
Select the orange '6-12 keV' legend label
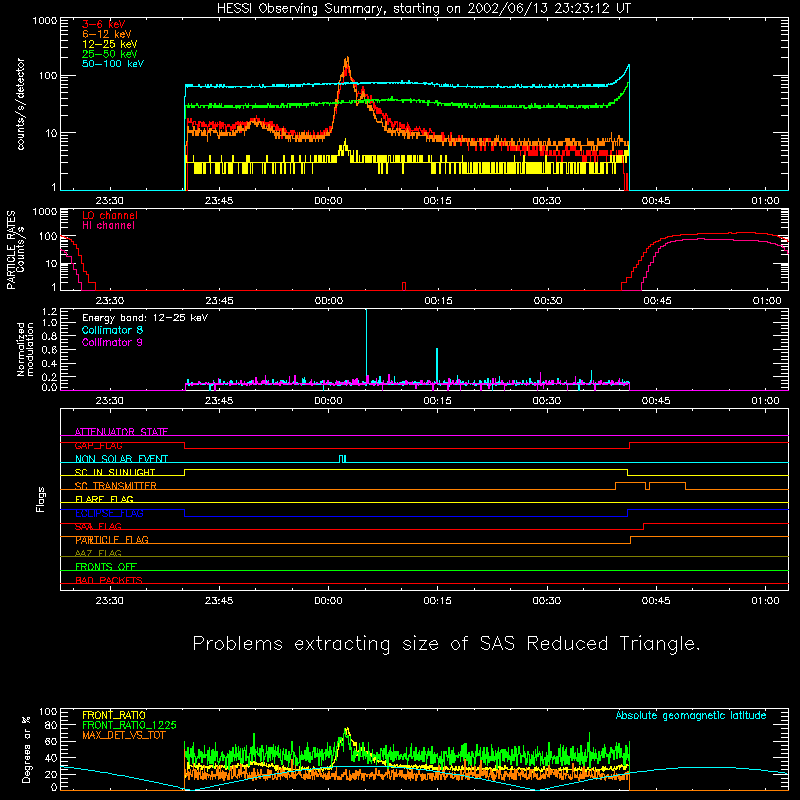[107, 34]
